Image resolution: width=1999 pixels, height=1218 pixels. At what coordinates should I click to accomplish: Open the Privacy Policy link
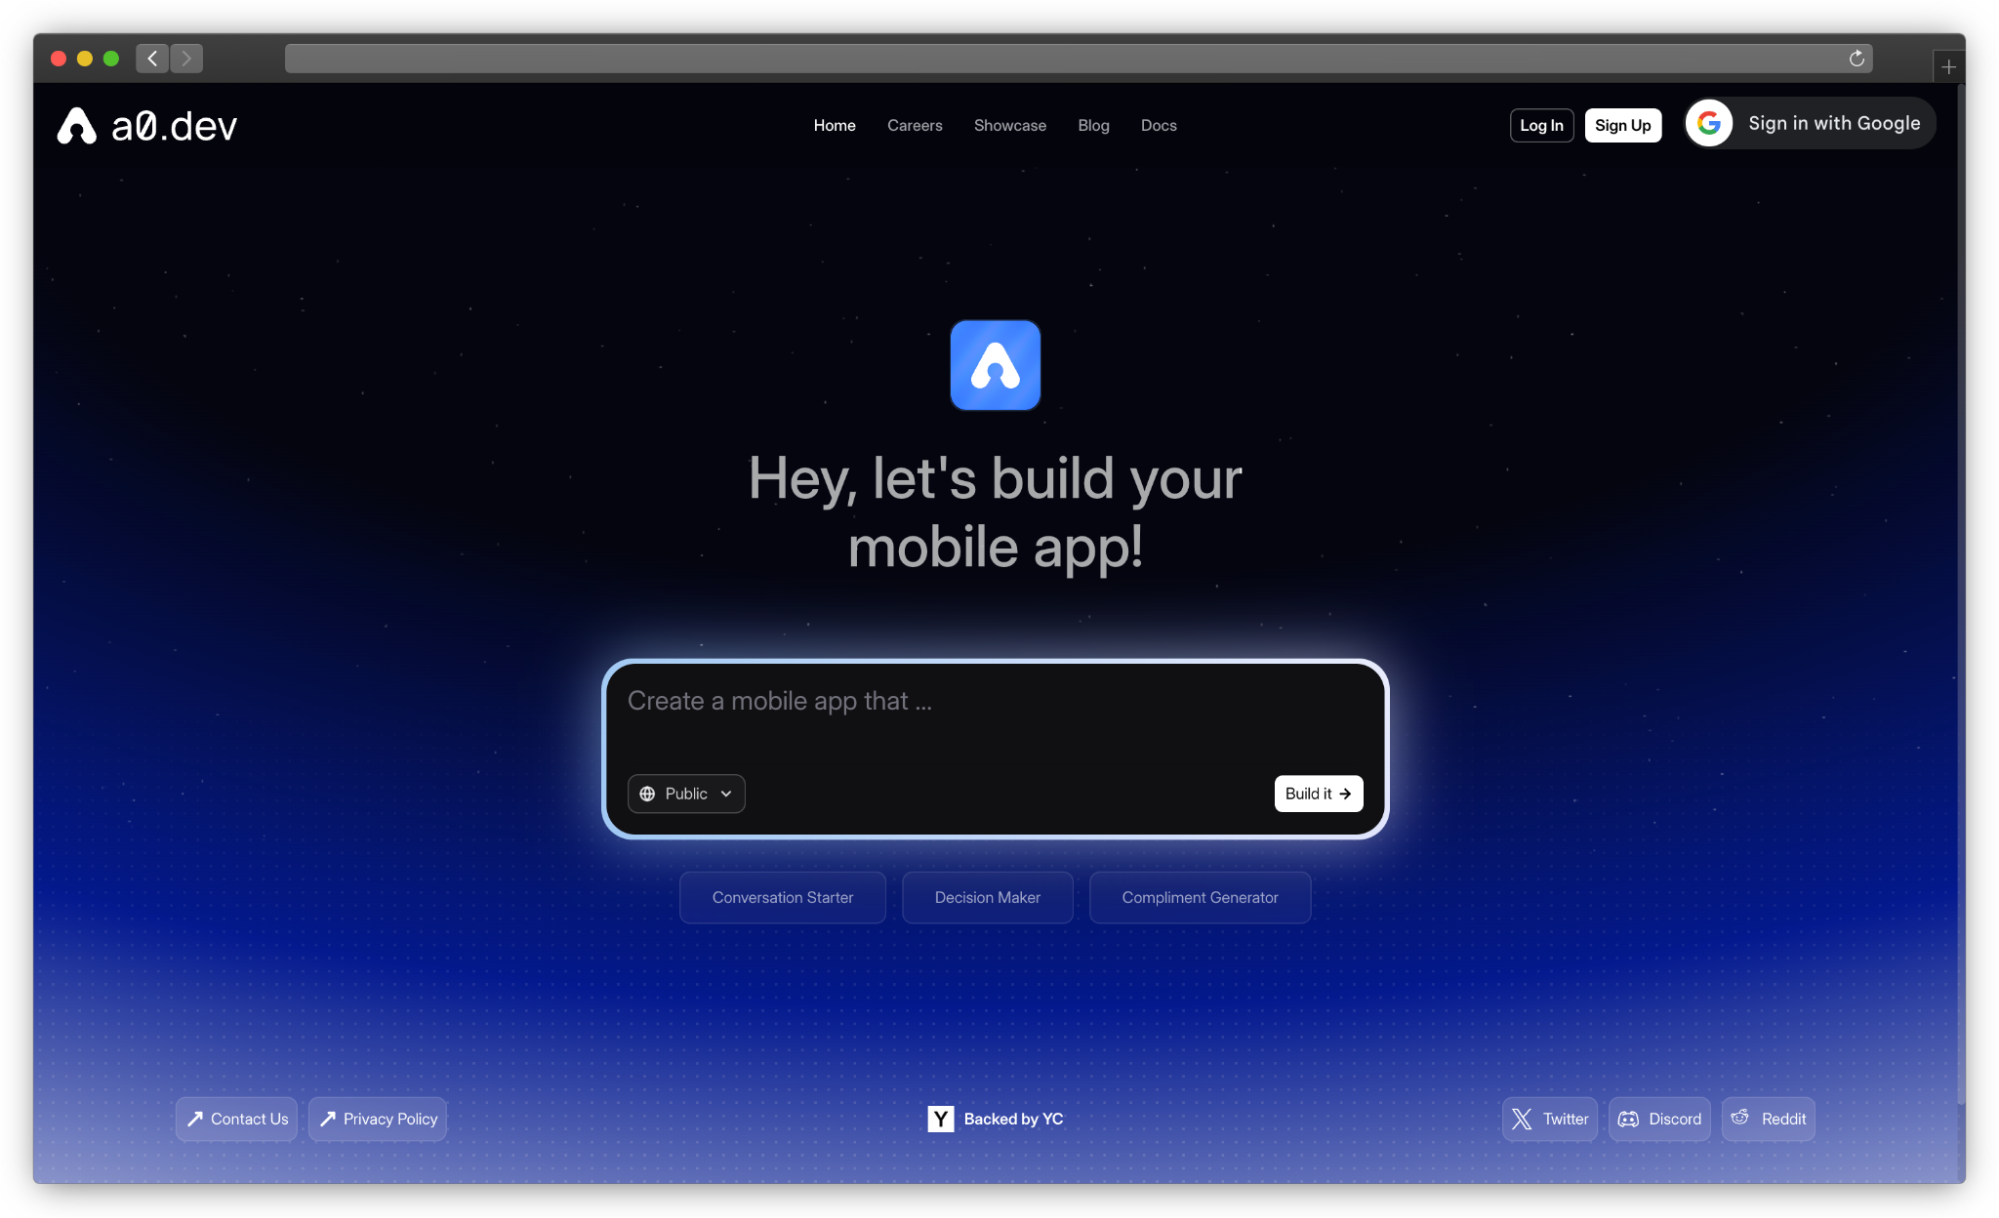tap(378, 1119)
